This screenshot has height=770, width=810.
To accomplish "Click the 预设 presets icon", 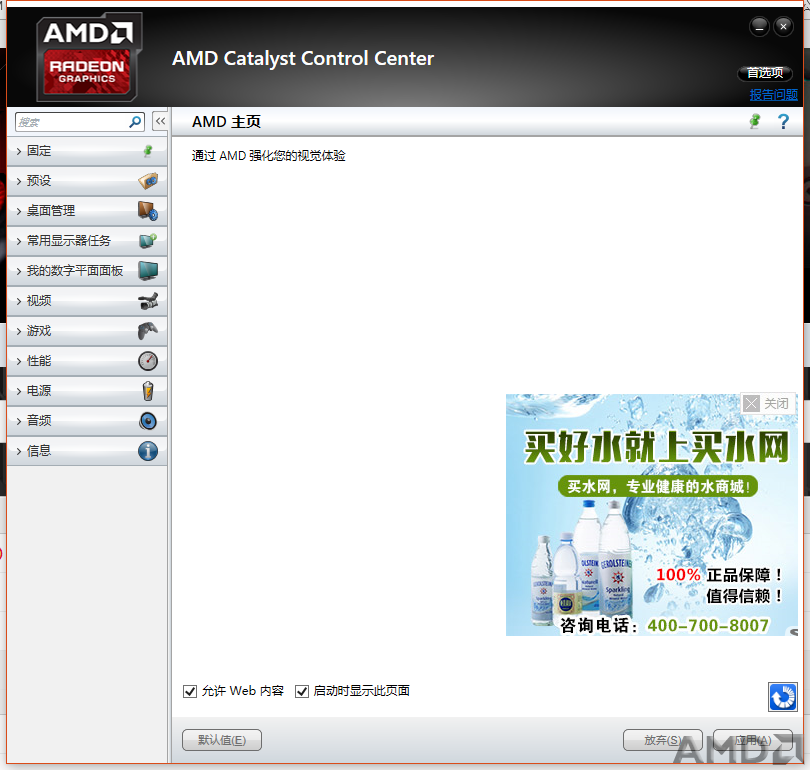I will coord(148,181).
